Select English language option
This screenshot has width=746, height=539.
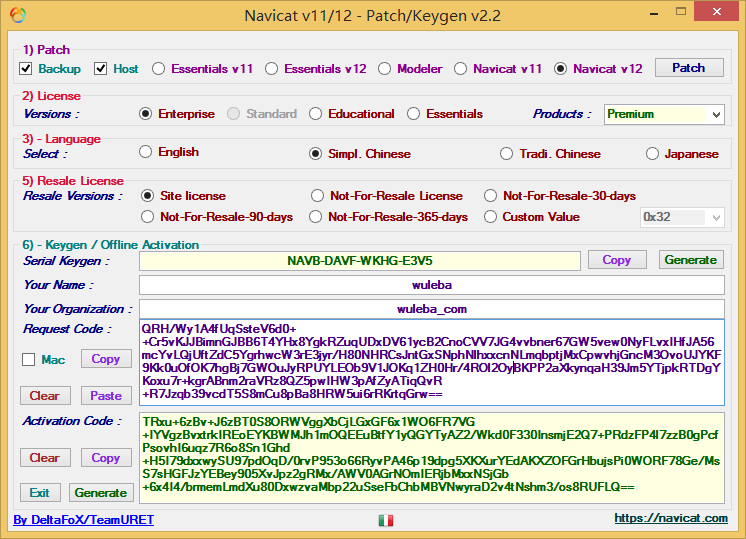coord(146,152)
